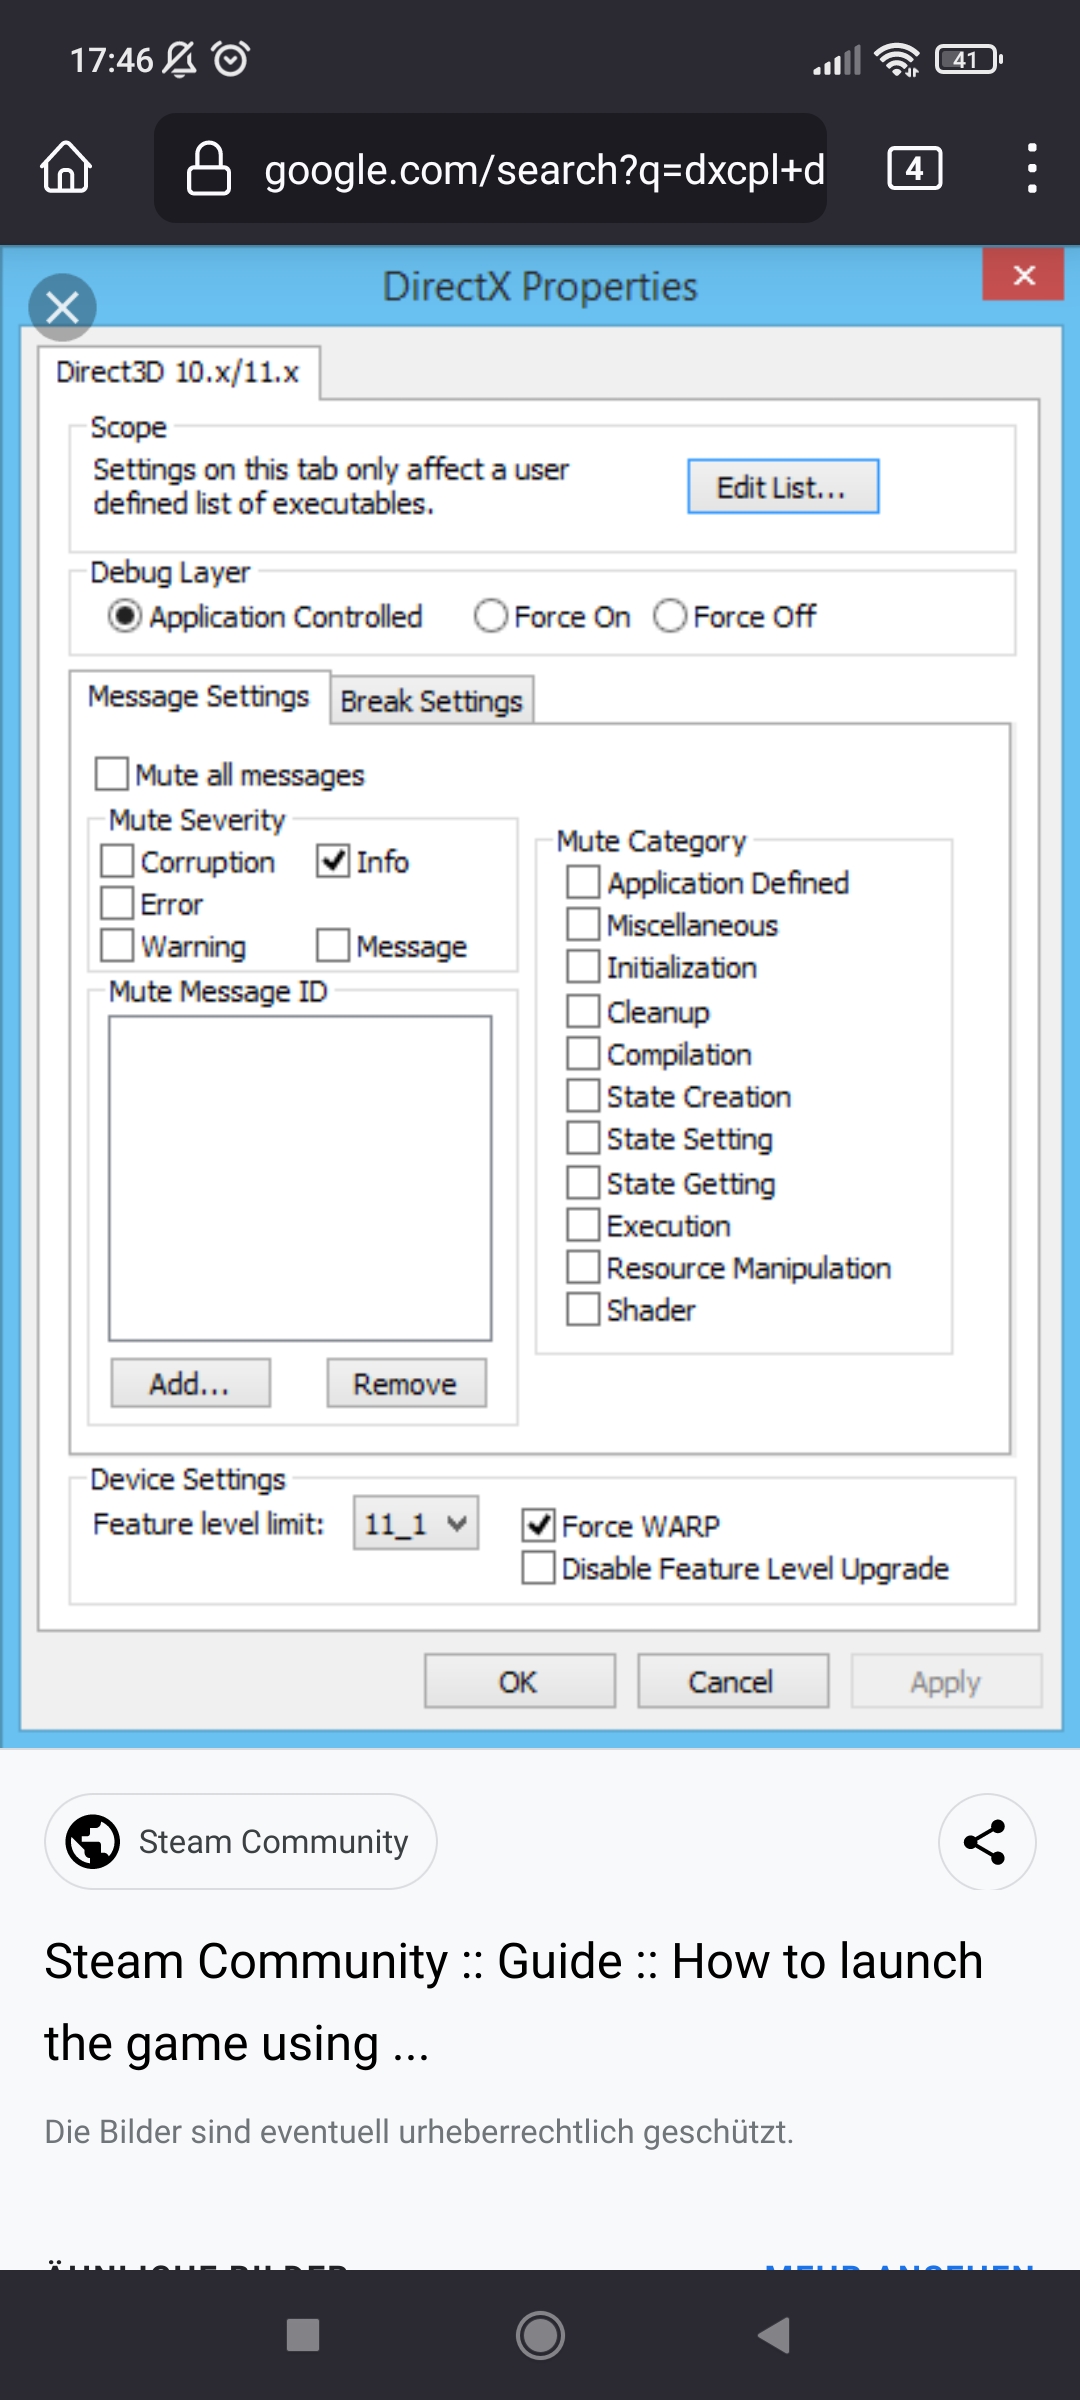Toggle the Corruption severity checkbox
Viewport: 1080px width, 2400px height.
(x=117, y=861)
